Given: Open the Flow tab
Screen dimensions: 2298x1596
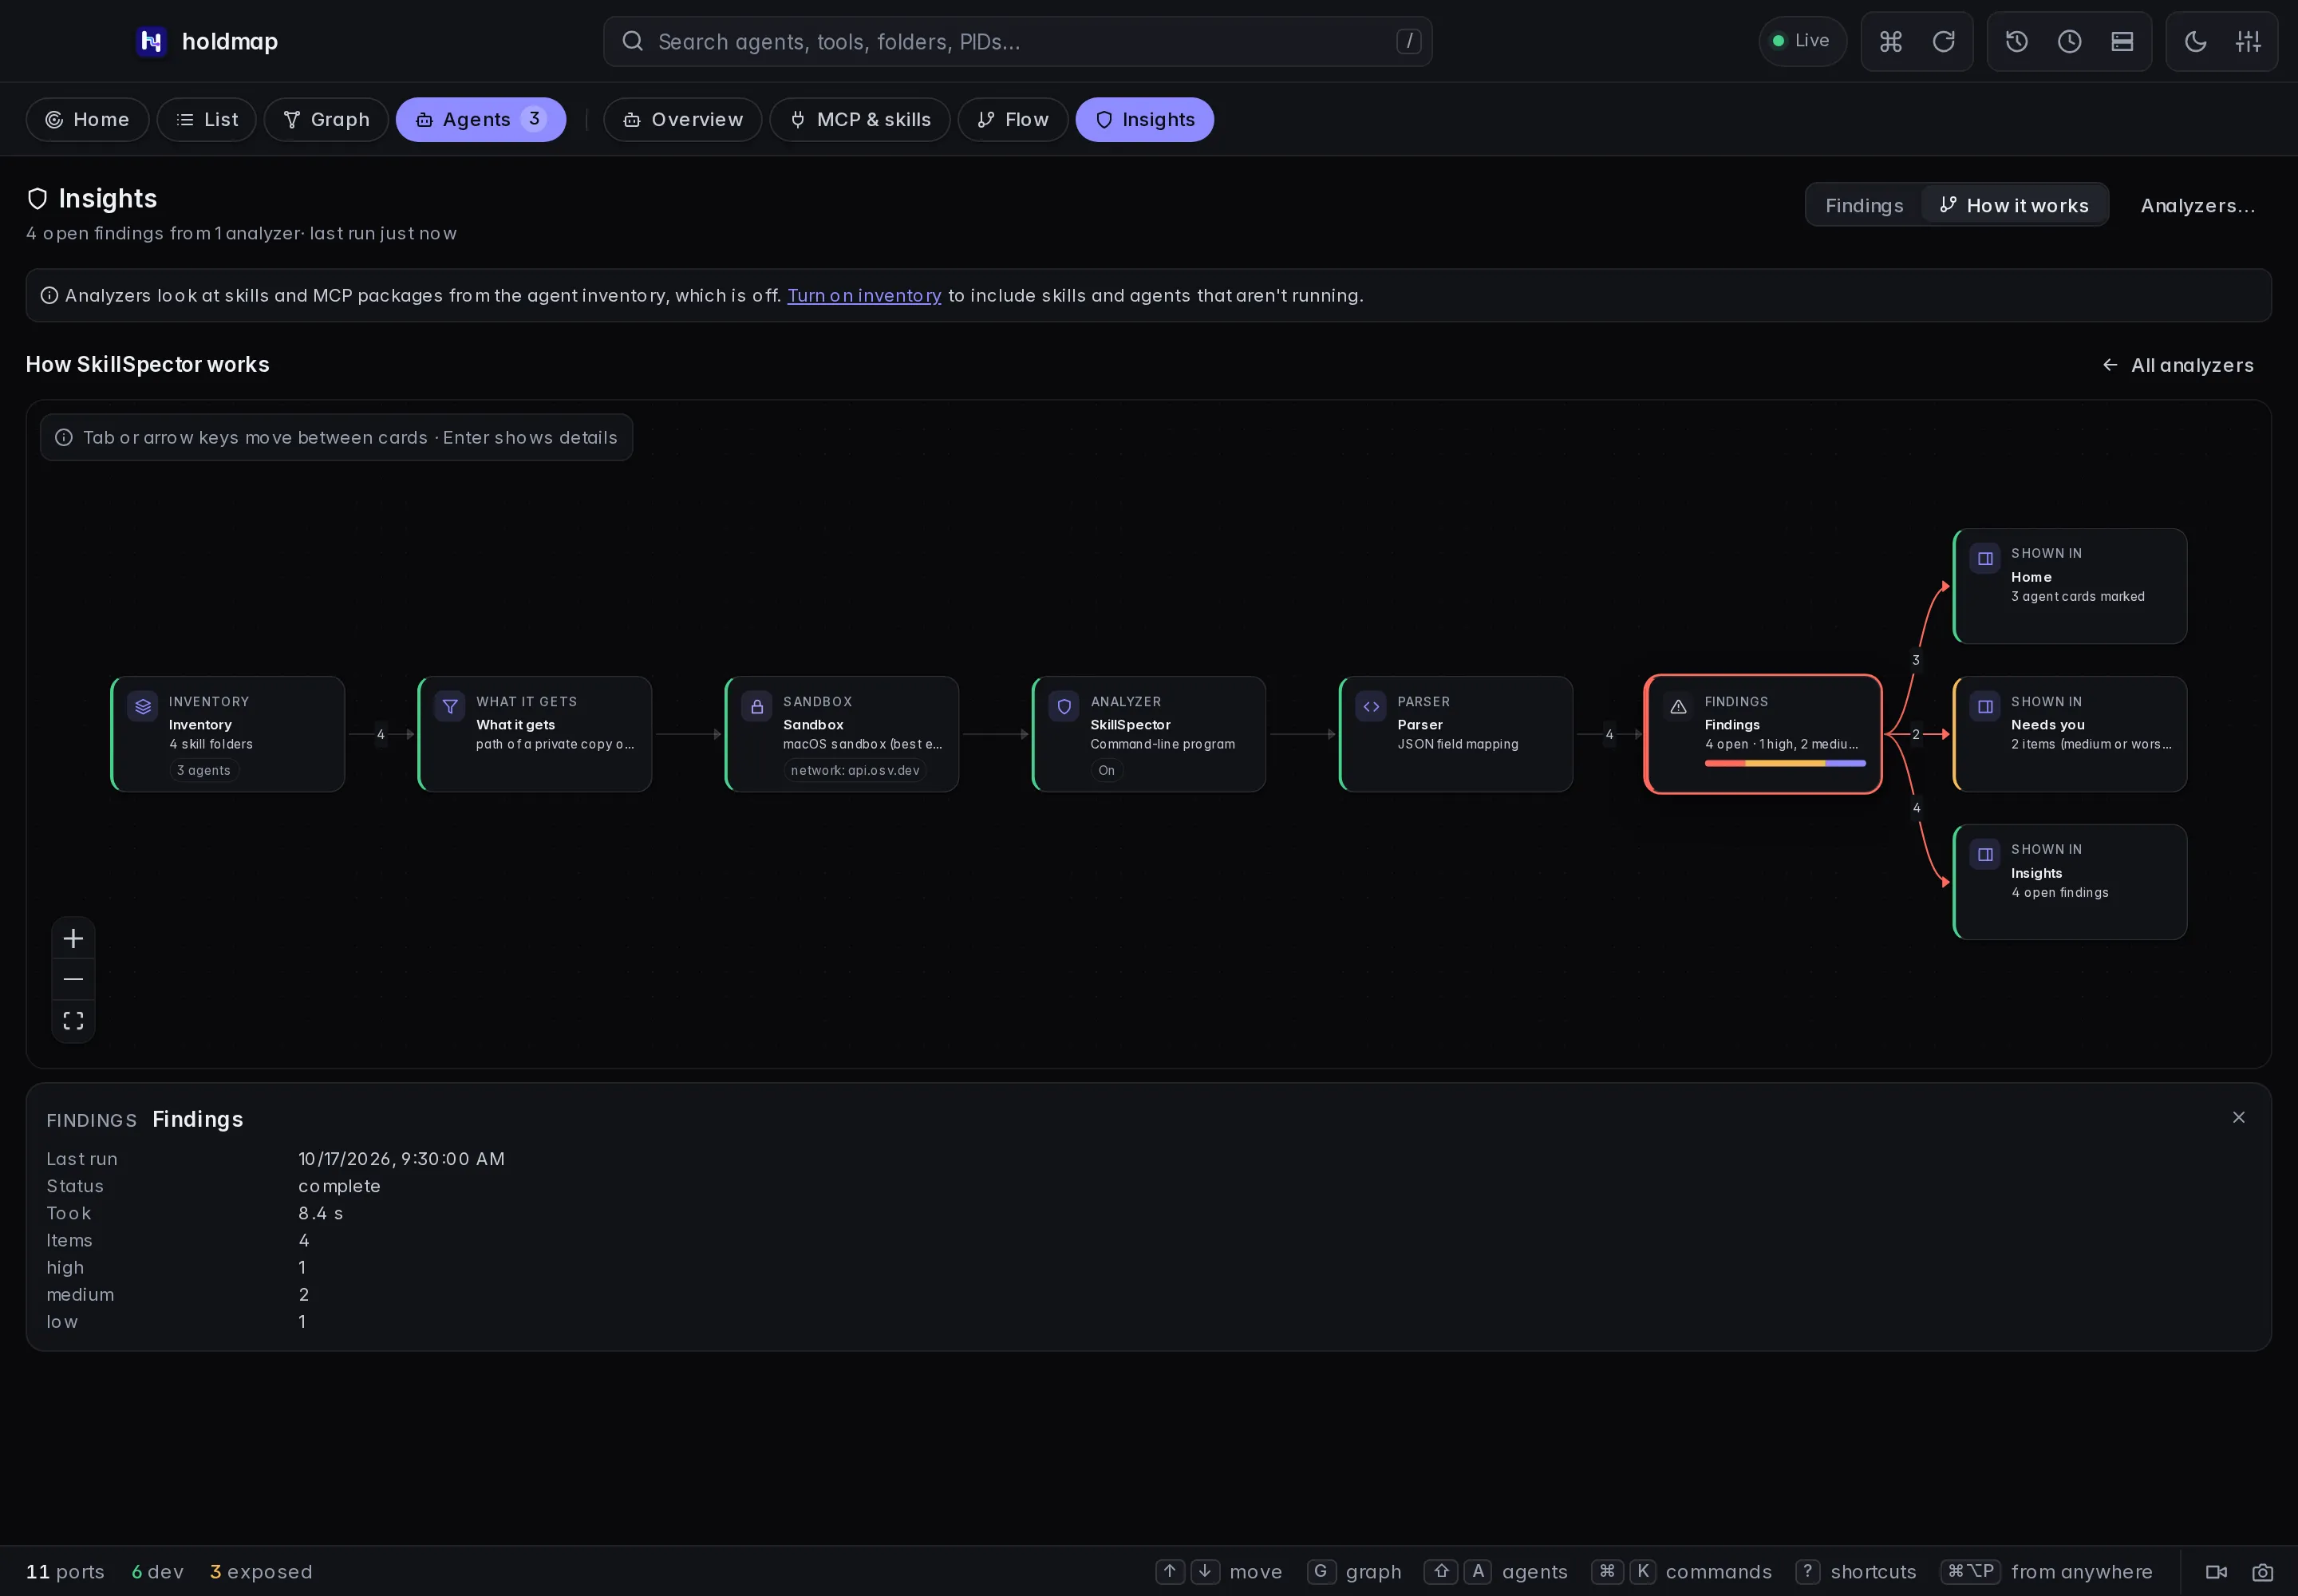Looking at the screenshot, I should [1013, 119].
